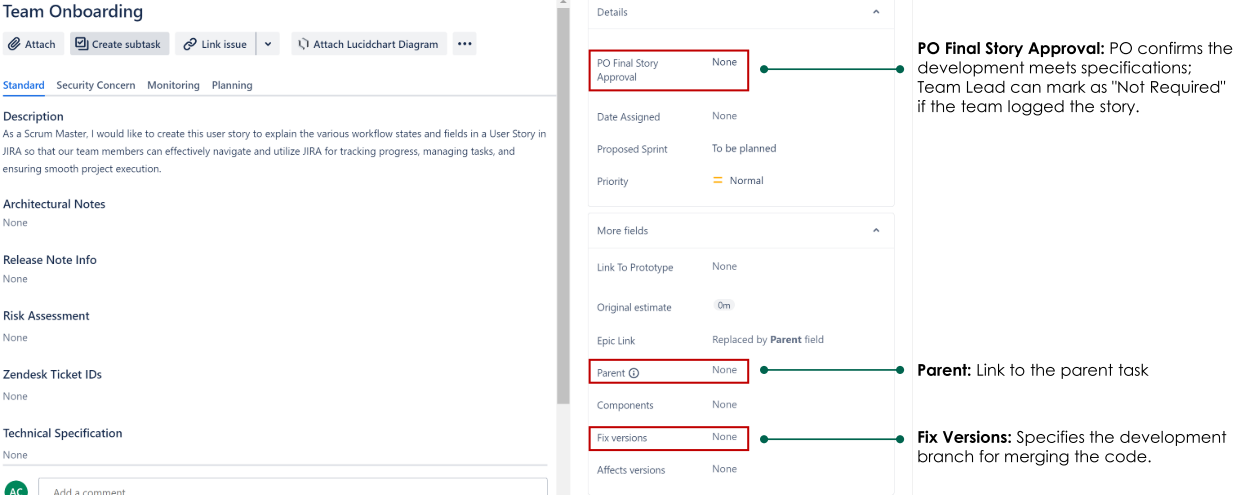1240x499 pixels.
Task: Click the Proposed Sprint 'To be planned' value
Action: pyautogui.click(x=743, y=148)
